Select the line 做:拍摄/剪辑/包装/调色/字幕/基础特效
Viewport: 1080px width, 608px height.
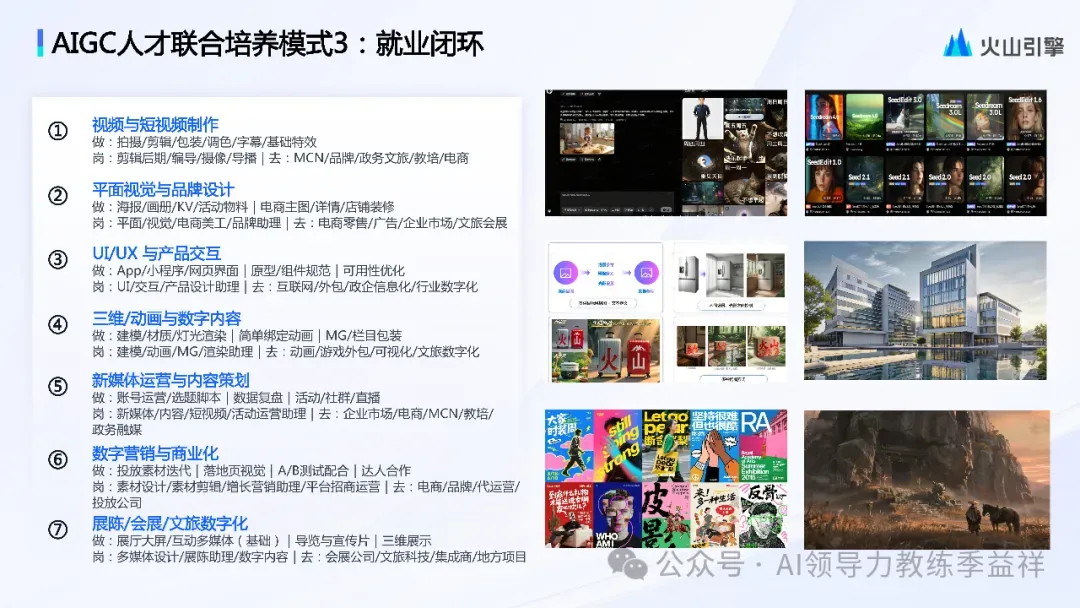(x=205, y=142)
